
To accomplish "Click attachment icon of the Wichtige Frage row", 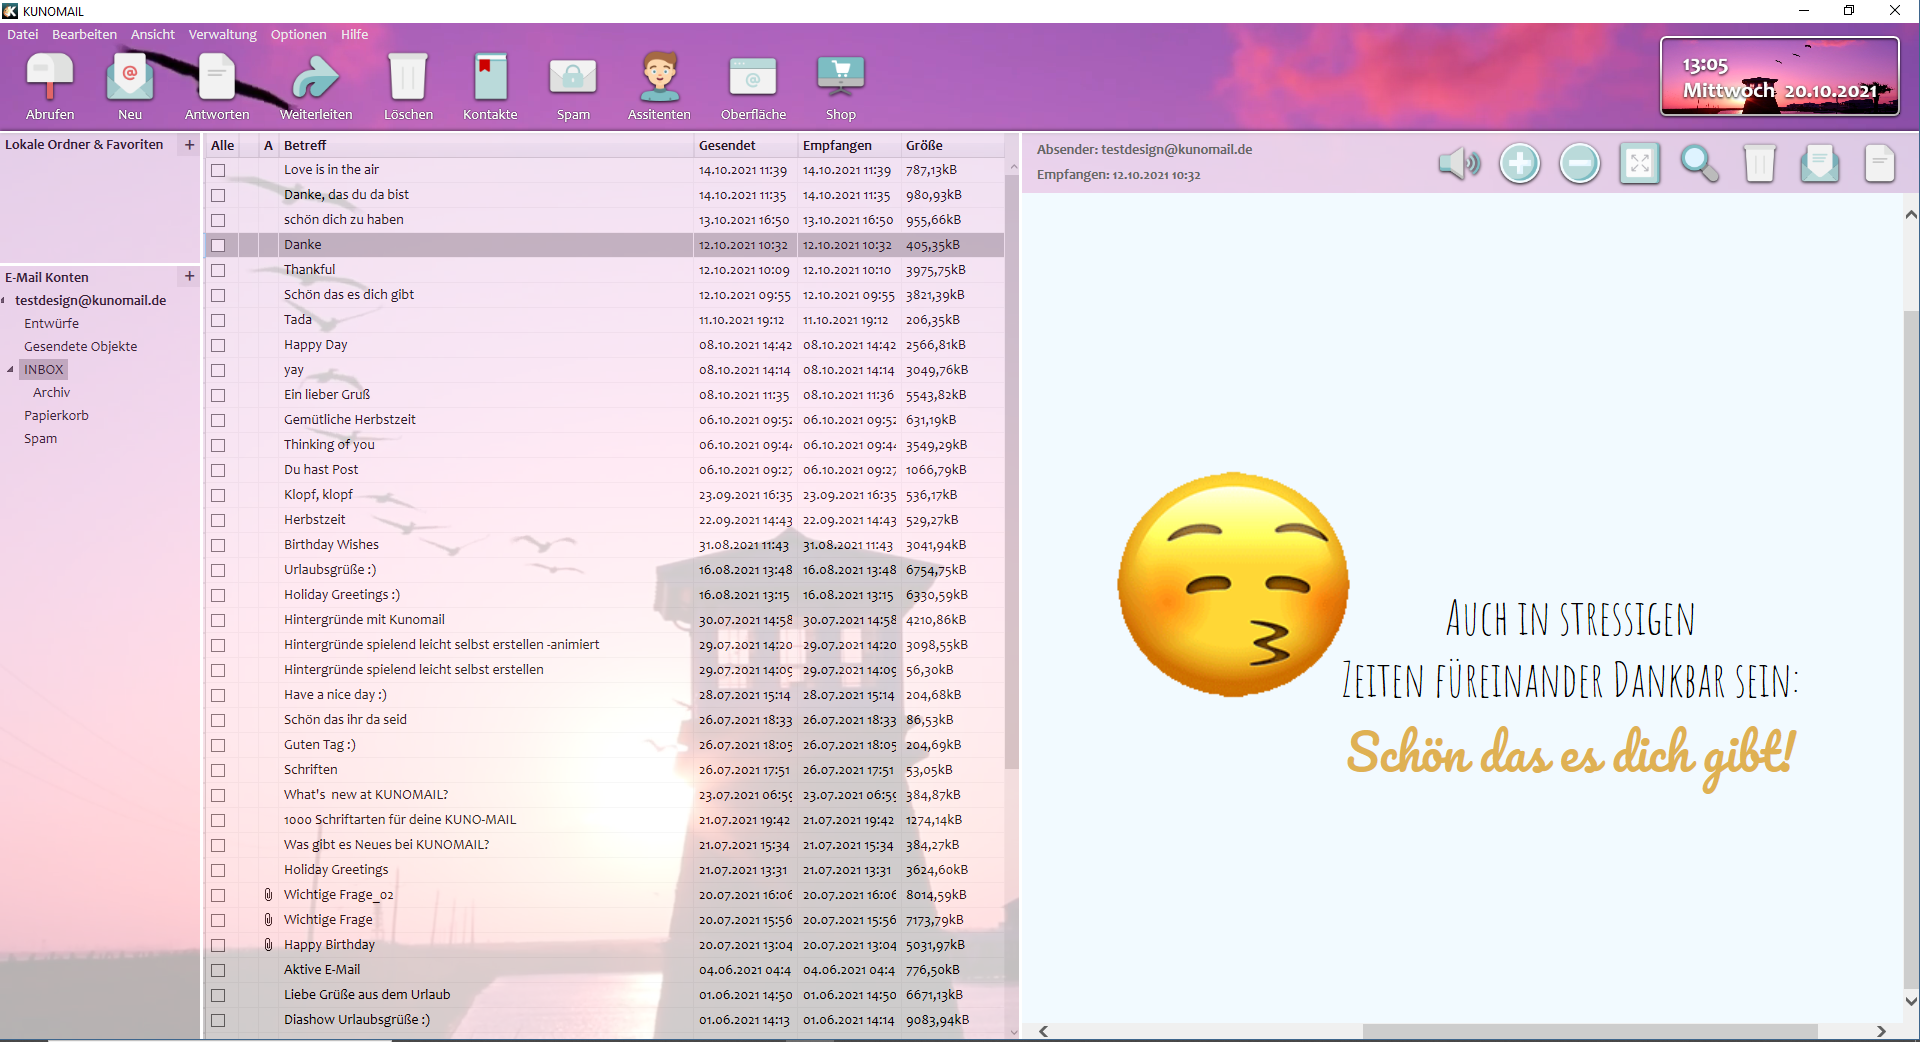I will [268, 920].
